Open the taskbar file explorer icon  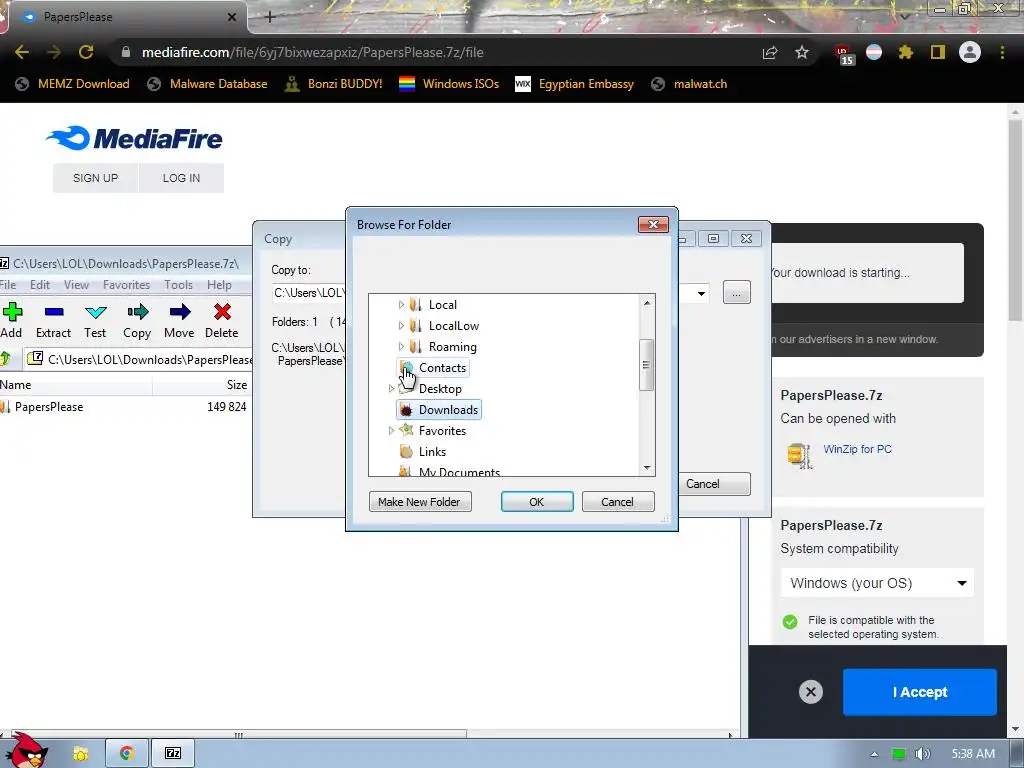(80, 754)
